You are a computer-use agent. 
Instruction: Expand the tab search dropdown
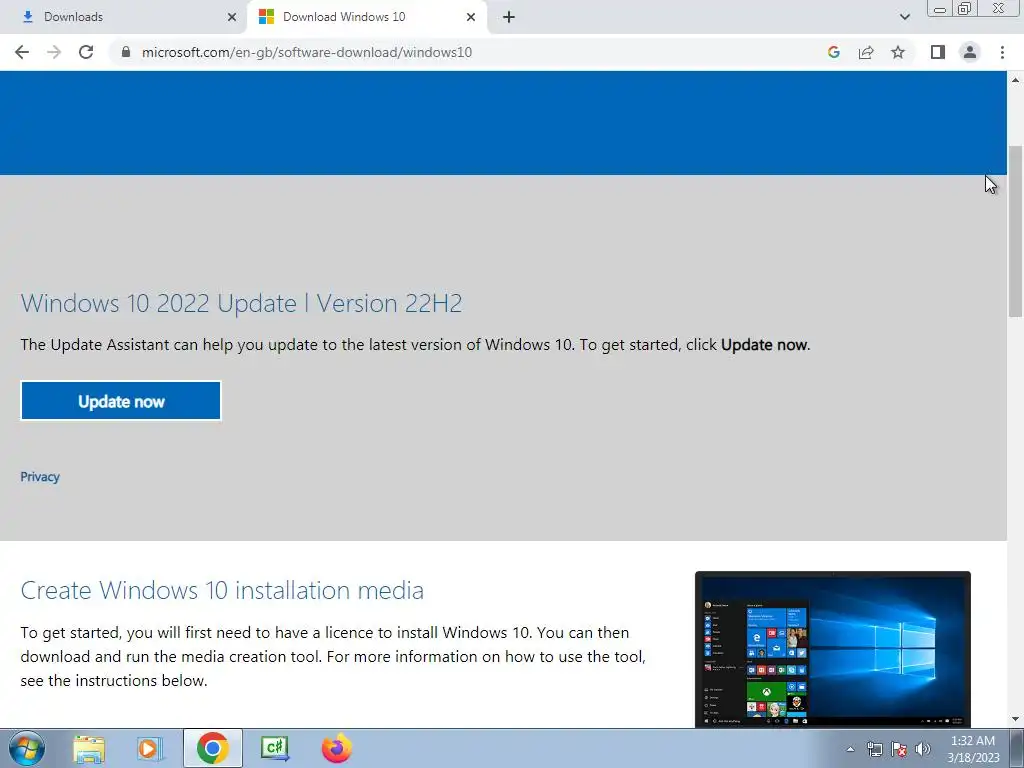[x=904, y=17]
